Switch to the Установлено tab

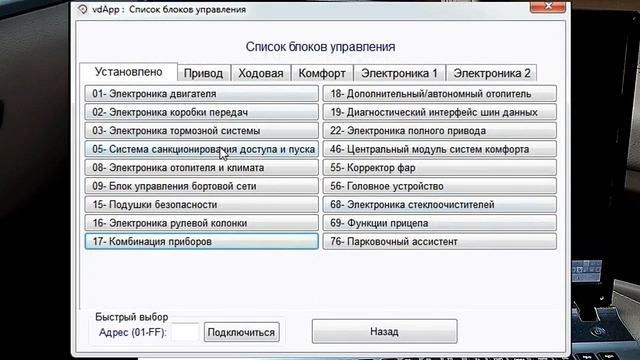[129, 72]
